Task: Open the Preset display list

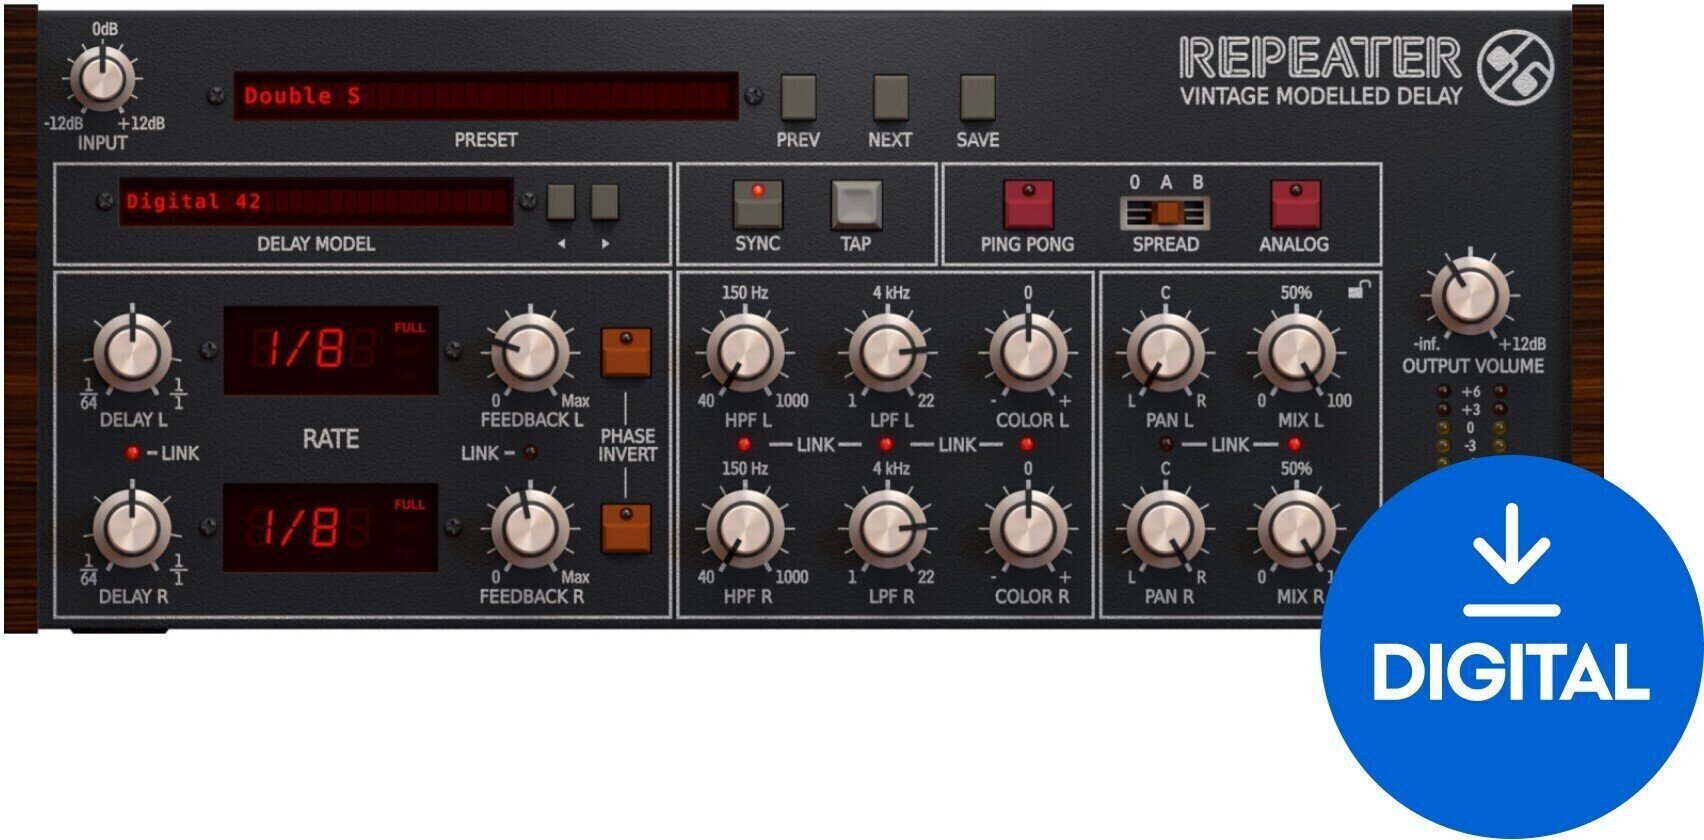Action: [486, 97]
